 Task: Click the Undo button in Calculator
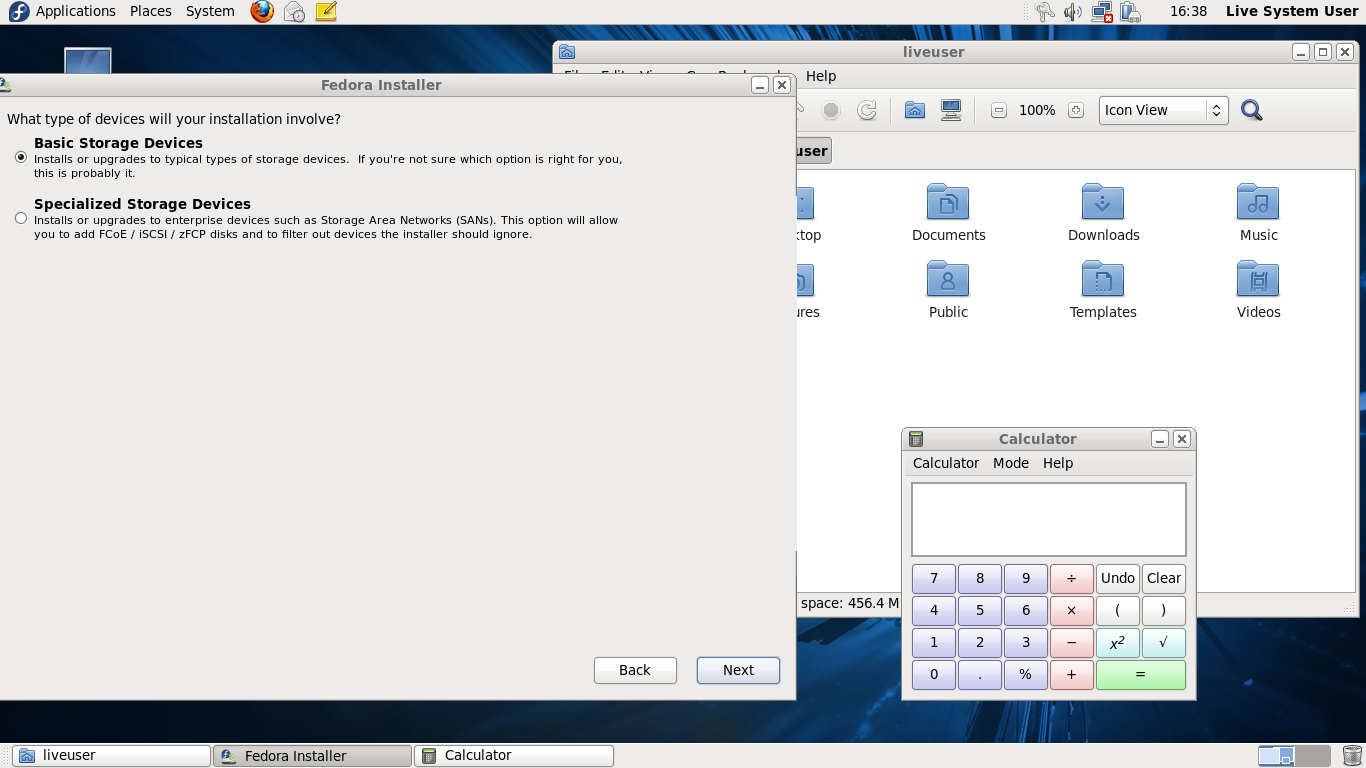[1118, 578]
